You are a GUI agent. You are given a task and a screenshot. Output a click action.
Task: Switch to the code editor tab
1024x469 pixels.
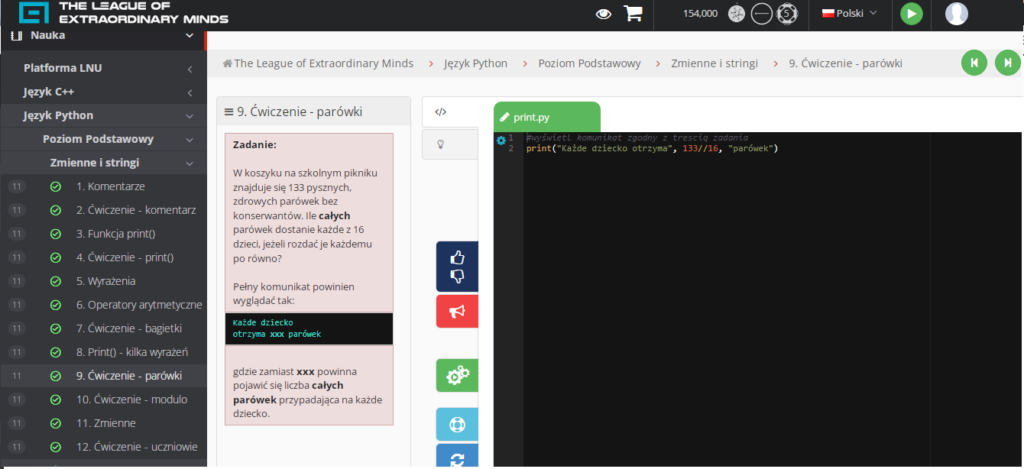441,112
